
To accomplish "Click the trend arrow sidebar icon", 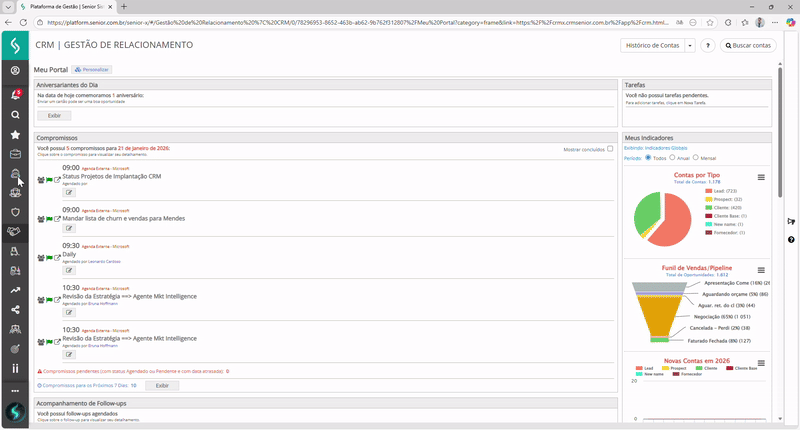I will [15, 290].
